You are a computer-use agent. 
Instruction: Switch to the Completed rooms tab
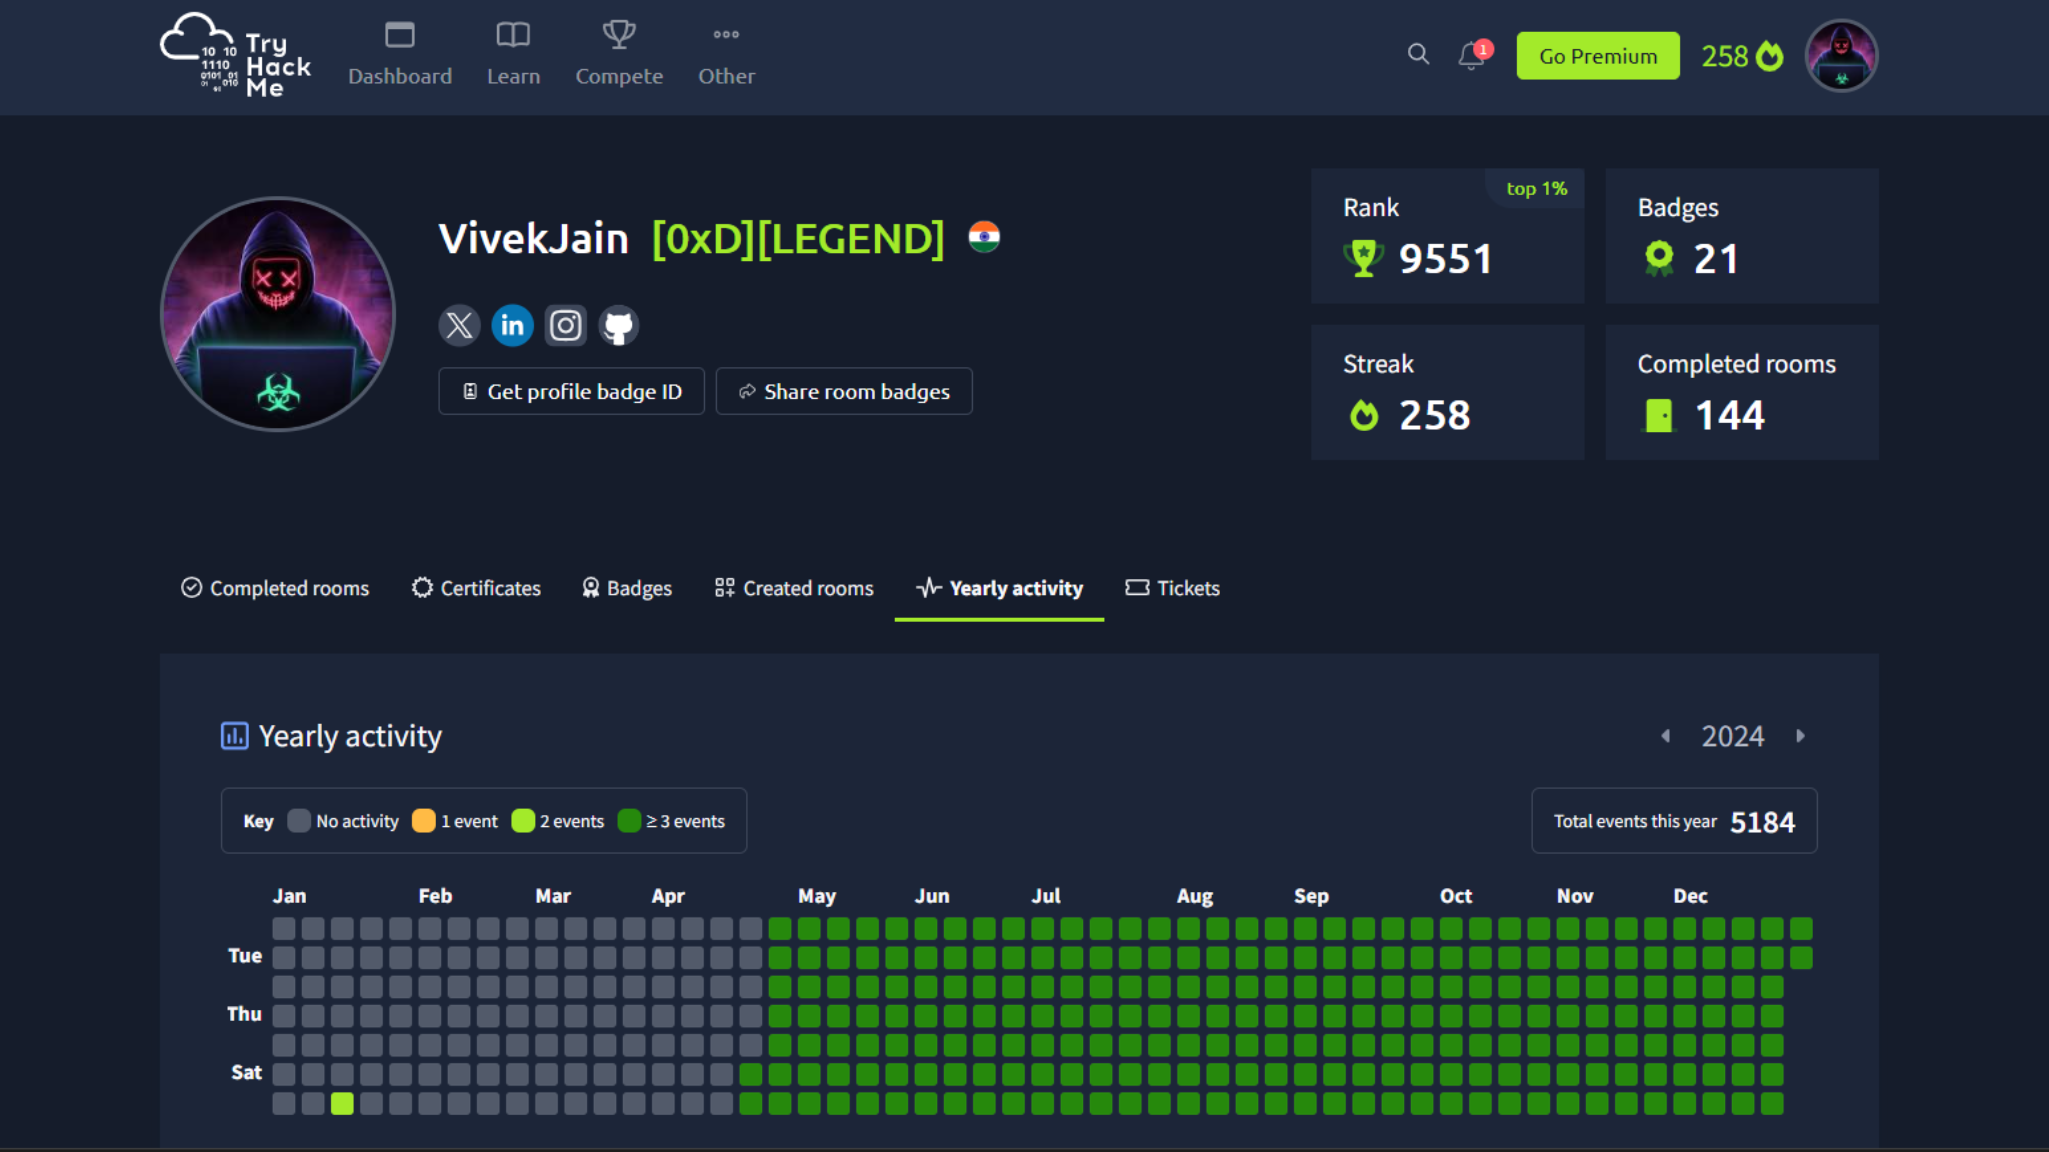click(275, 588)
